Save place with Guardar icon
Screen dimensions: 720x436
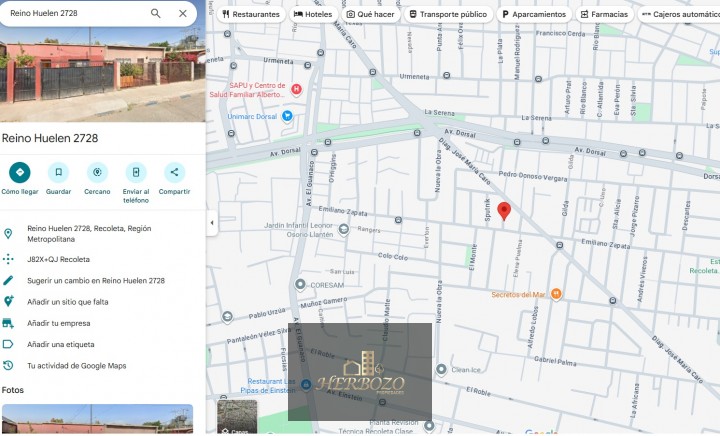(58, 172)
